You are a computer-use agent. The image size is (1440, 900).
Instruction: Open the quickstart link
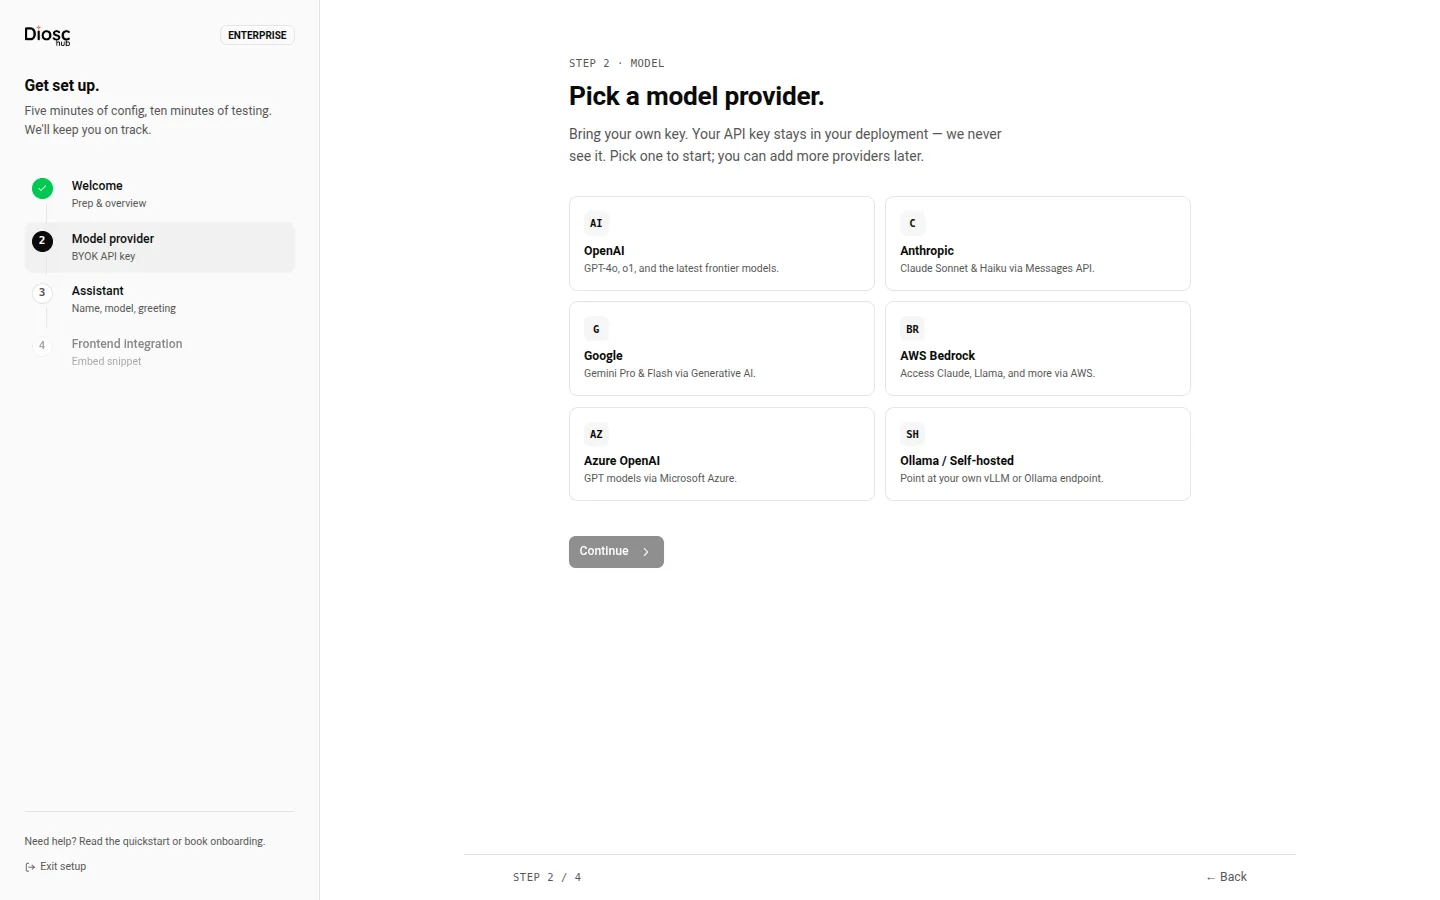[145, 842]
